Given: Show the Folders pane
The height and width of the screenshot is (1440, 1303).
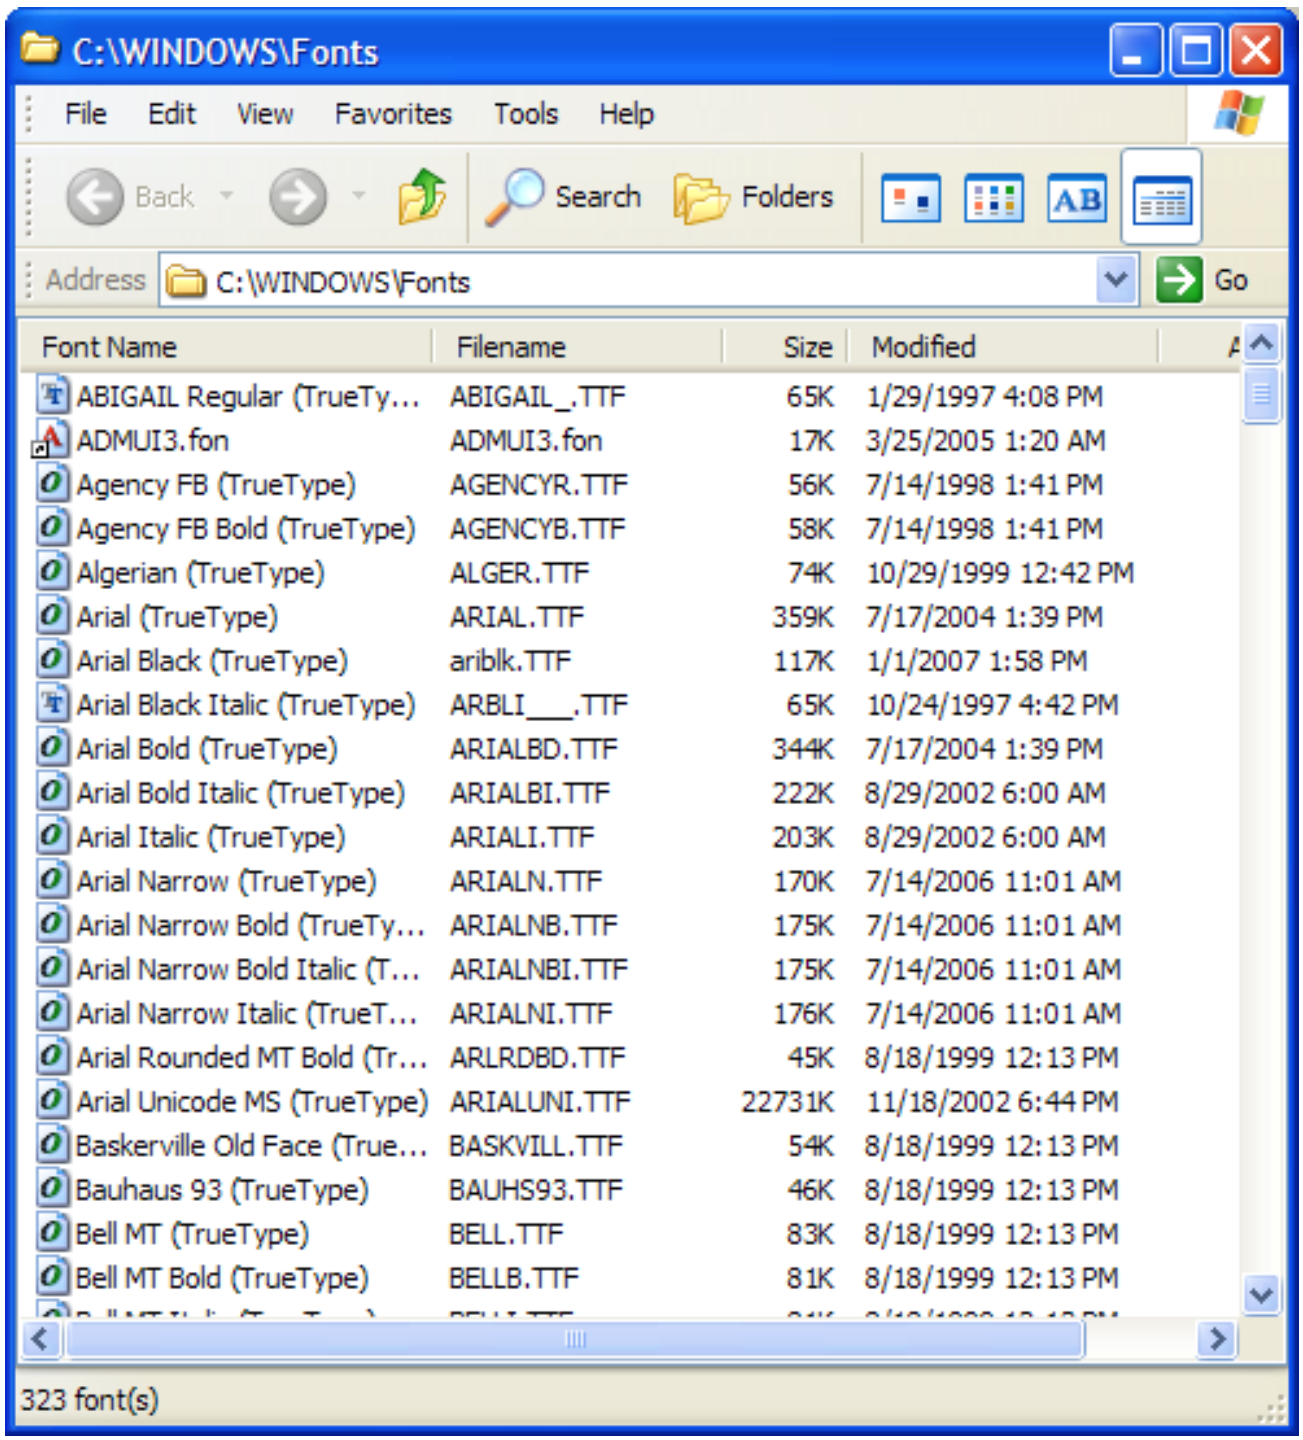Looking at the screenshot, I should click(x=754, y=197).
